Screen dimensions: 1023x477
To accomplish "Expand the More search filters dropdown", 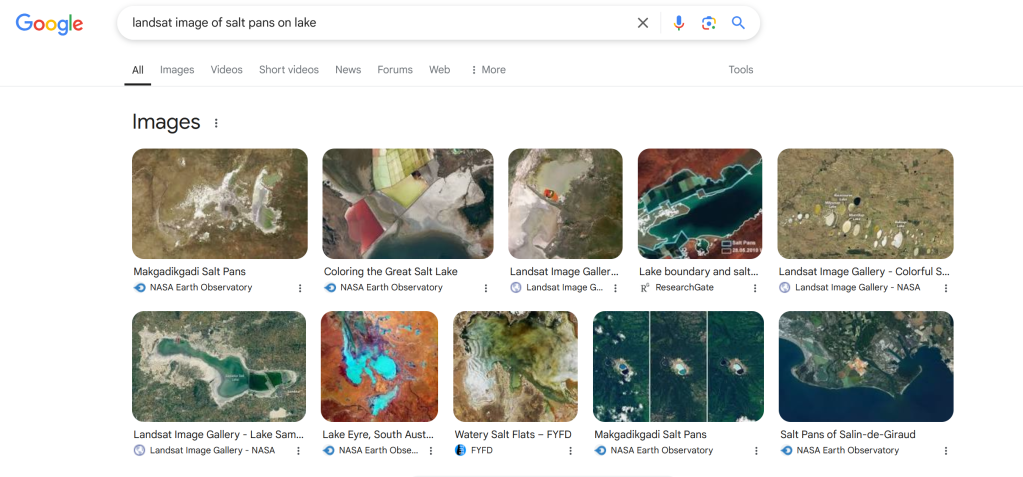I will [488, 70].
